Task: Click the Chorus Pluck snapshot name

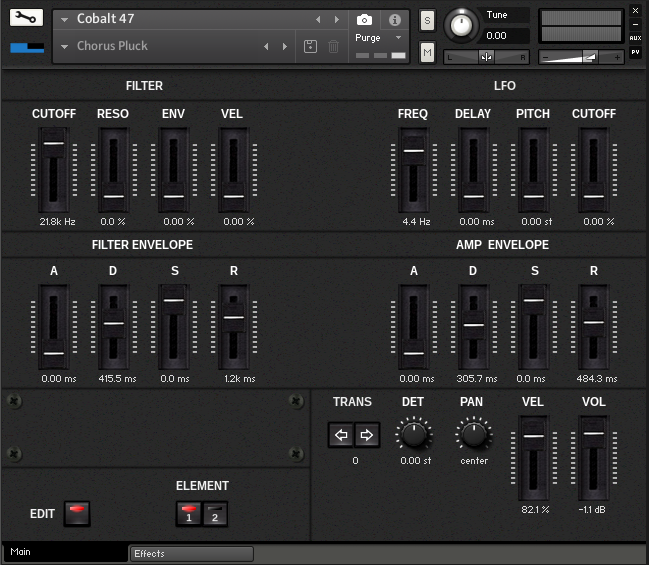Action: coord(112,46)
